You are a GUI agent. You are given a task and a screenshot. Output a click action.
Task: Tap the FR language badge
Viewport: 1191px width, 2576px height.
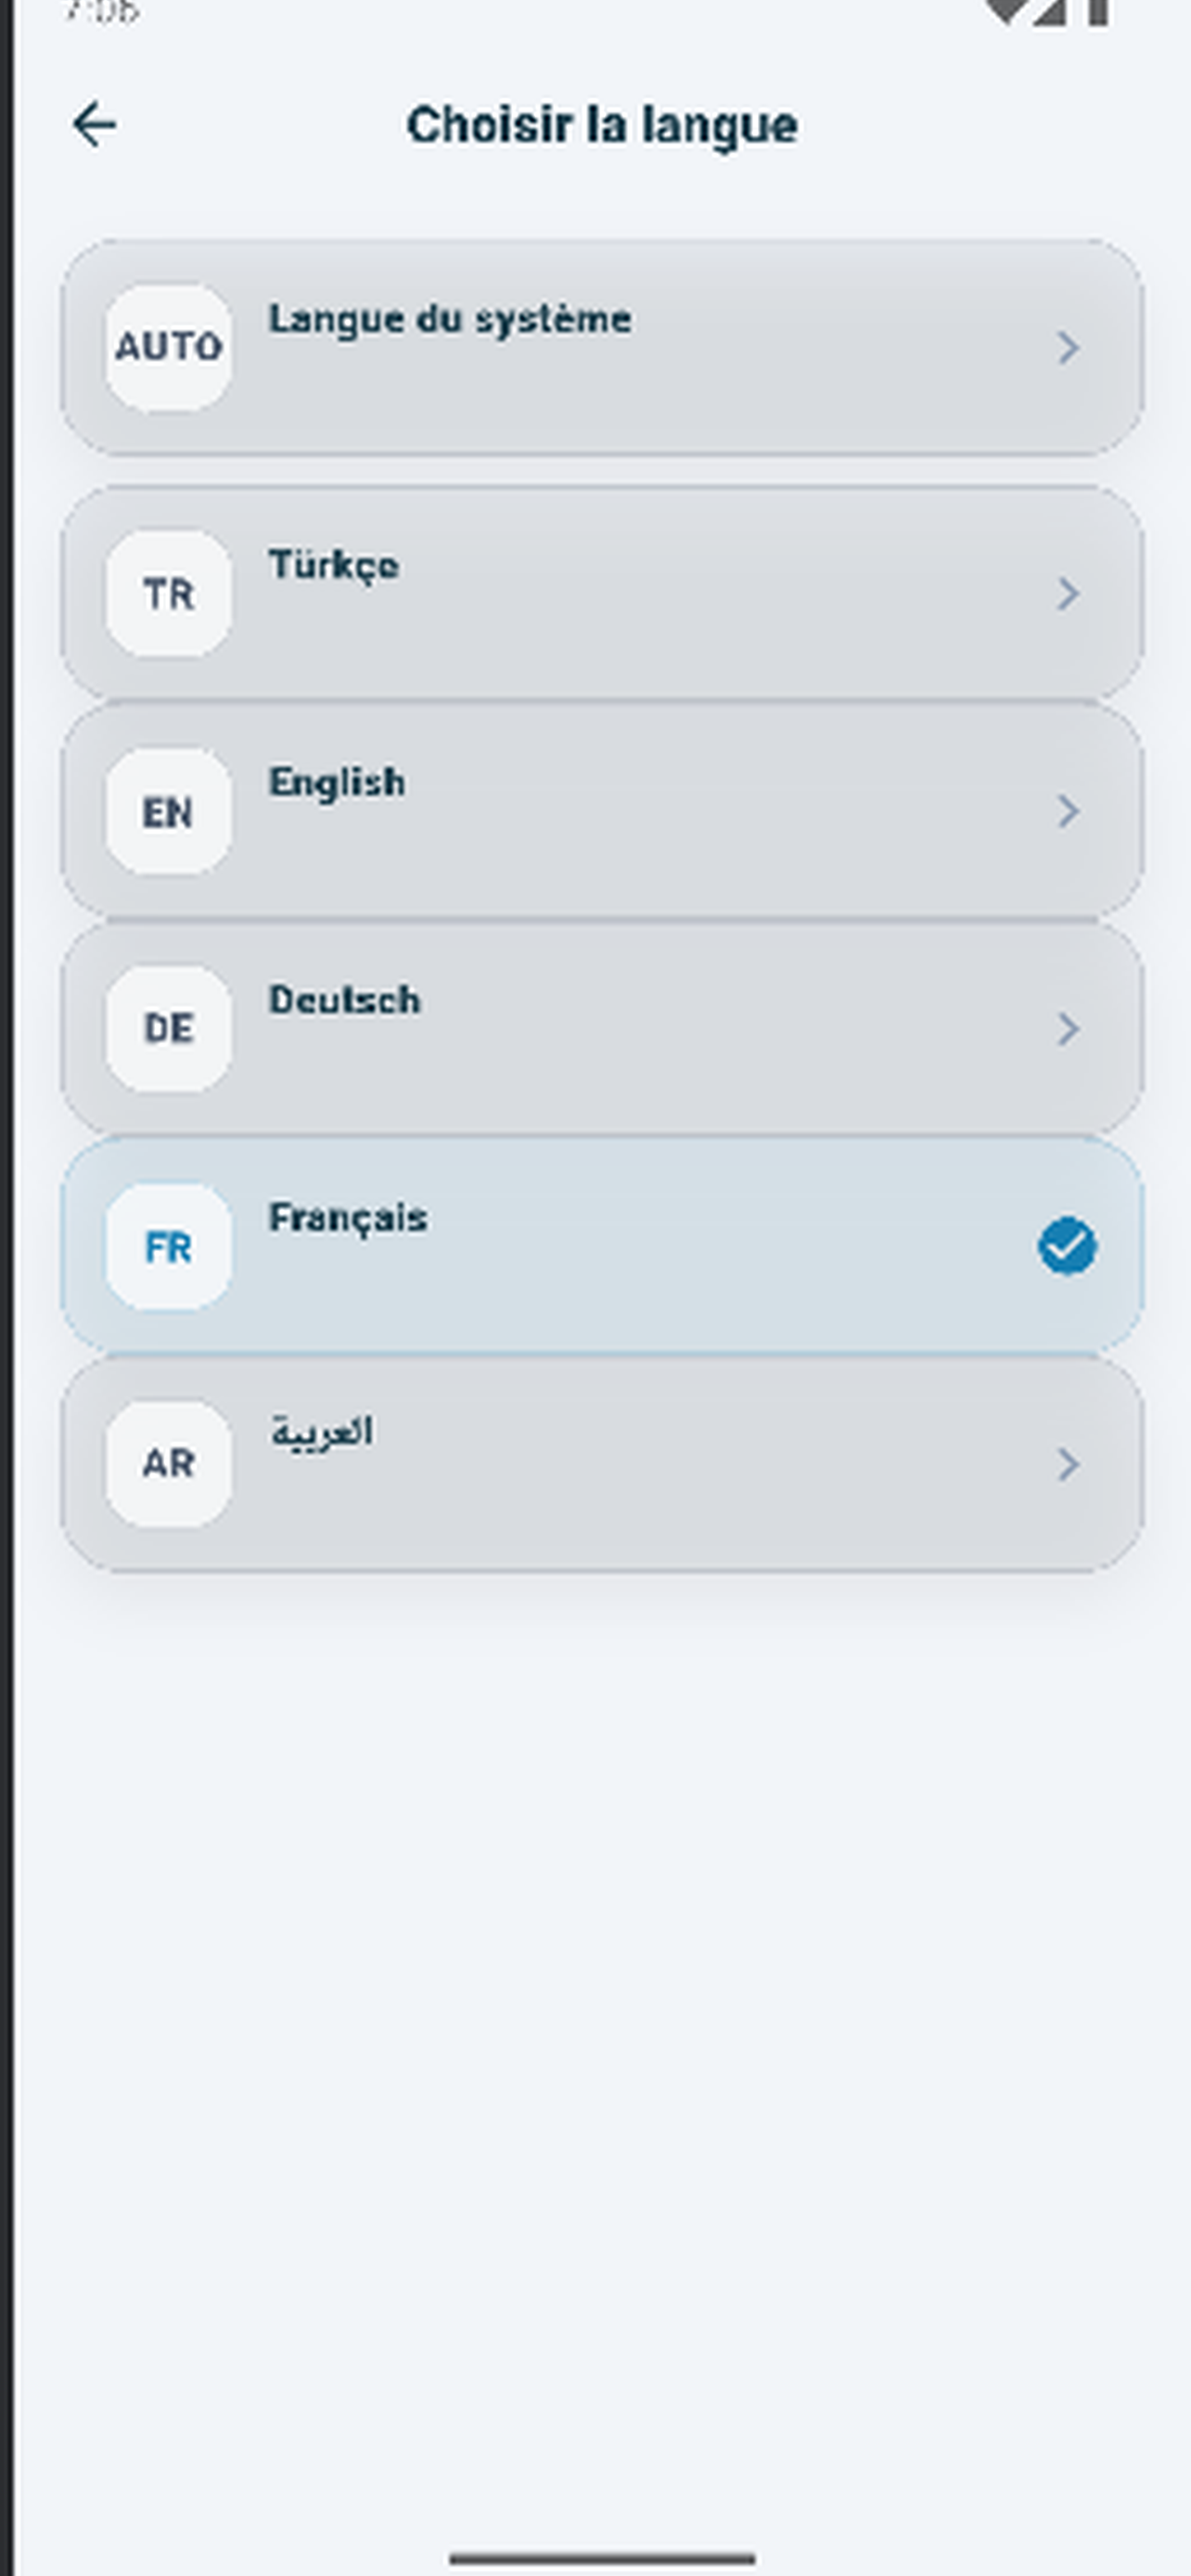point(168,1246)
